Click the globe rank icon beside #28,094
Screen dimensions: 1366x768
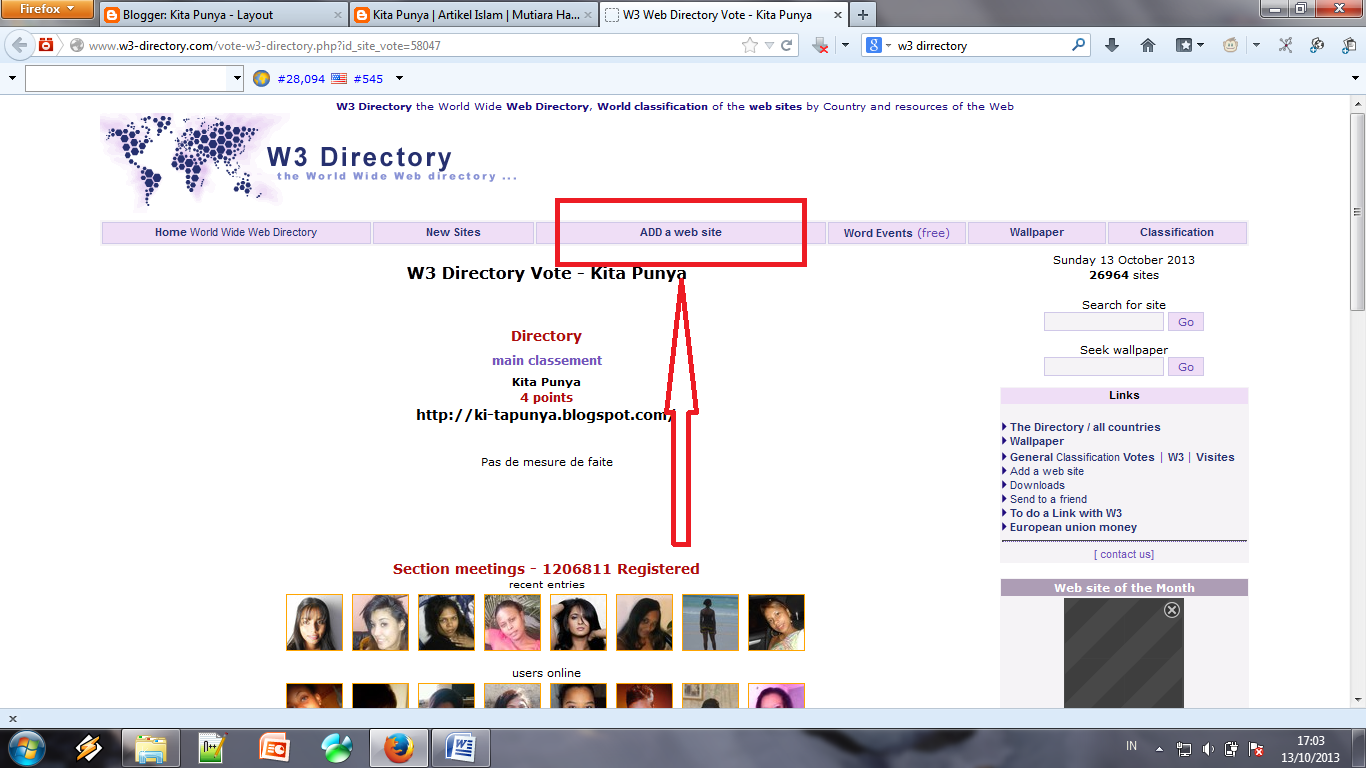262,78
